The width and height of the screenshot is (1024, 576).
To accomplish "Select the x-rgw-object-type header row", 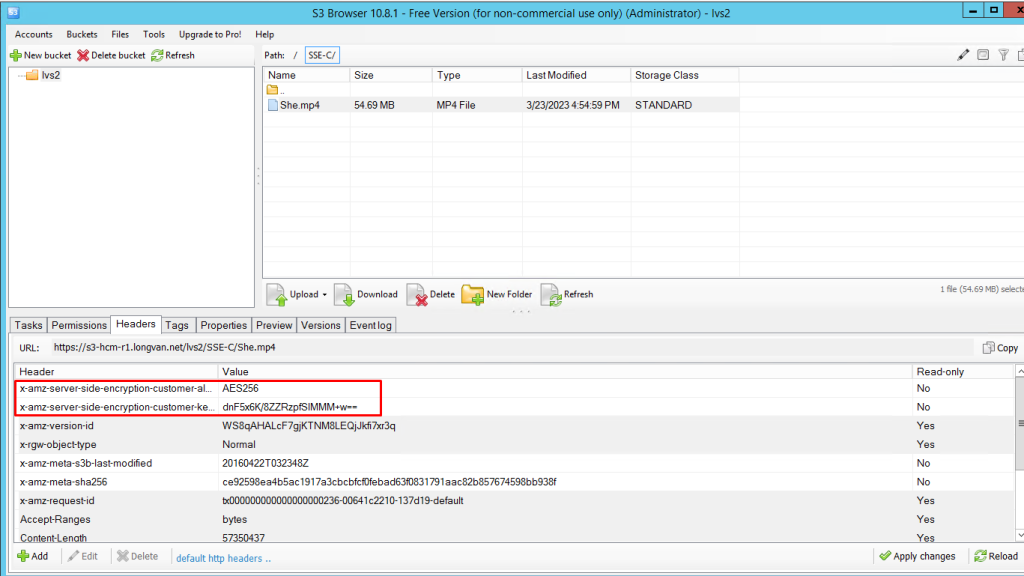I will [x=514, y=445].
